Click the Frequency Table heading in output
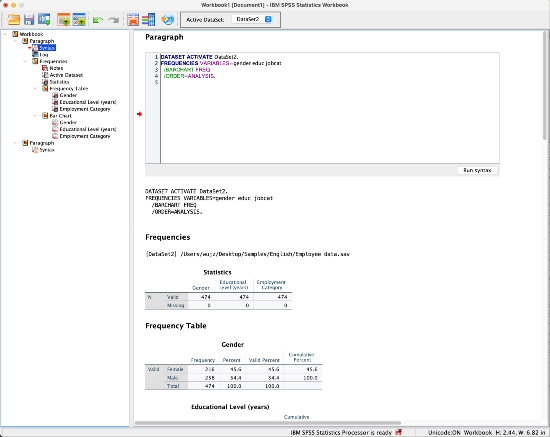Viewport: 550px width, 437px height. [x=176, y=326]
